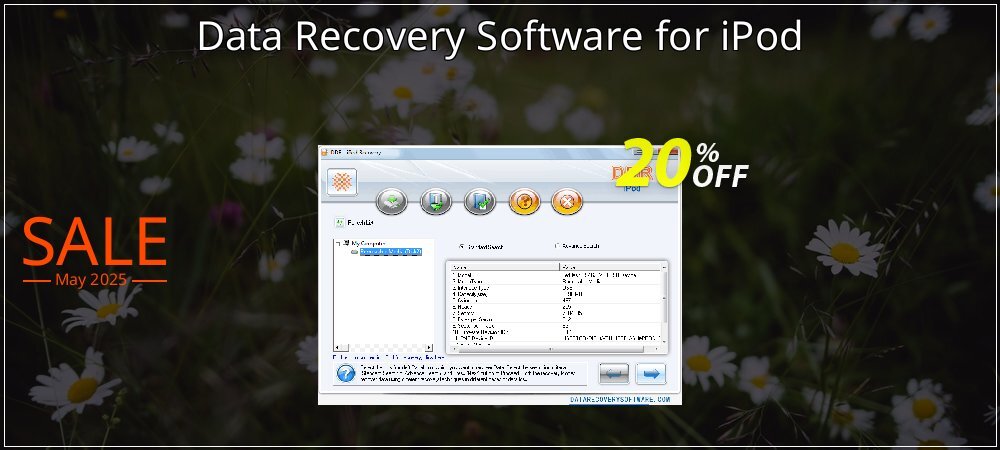Go back with the gray left arrow button
This screenshot has height=450, width=1000.
click(614, 374)
